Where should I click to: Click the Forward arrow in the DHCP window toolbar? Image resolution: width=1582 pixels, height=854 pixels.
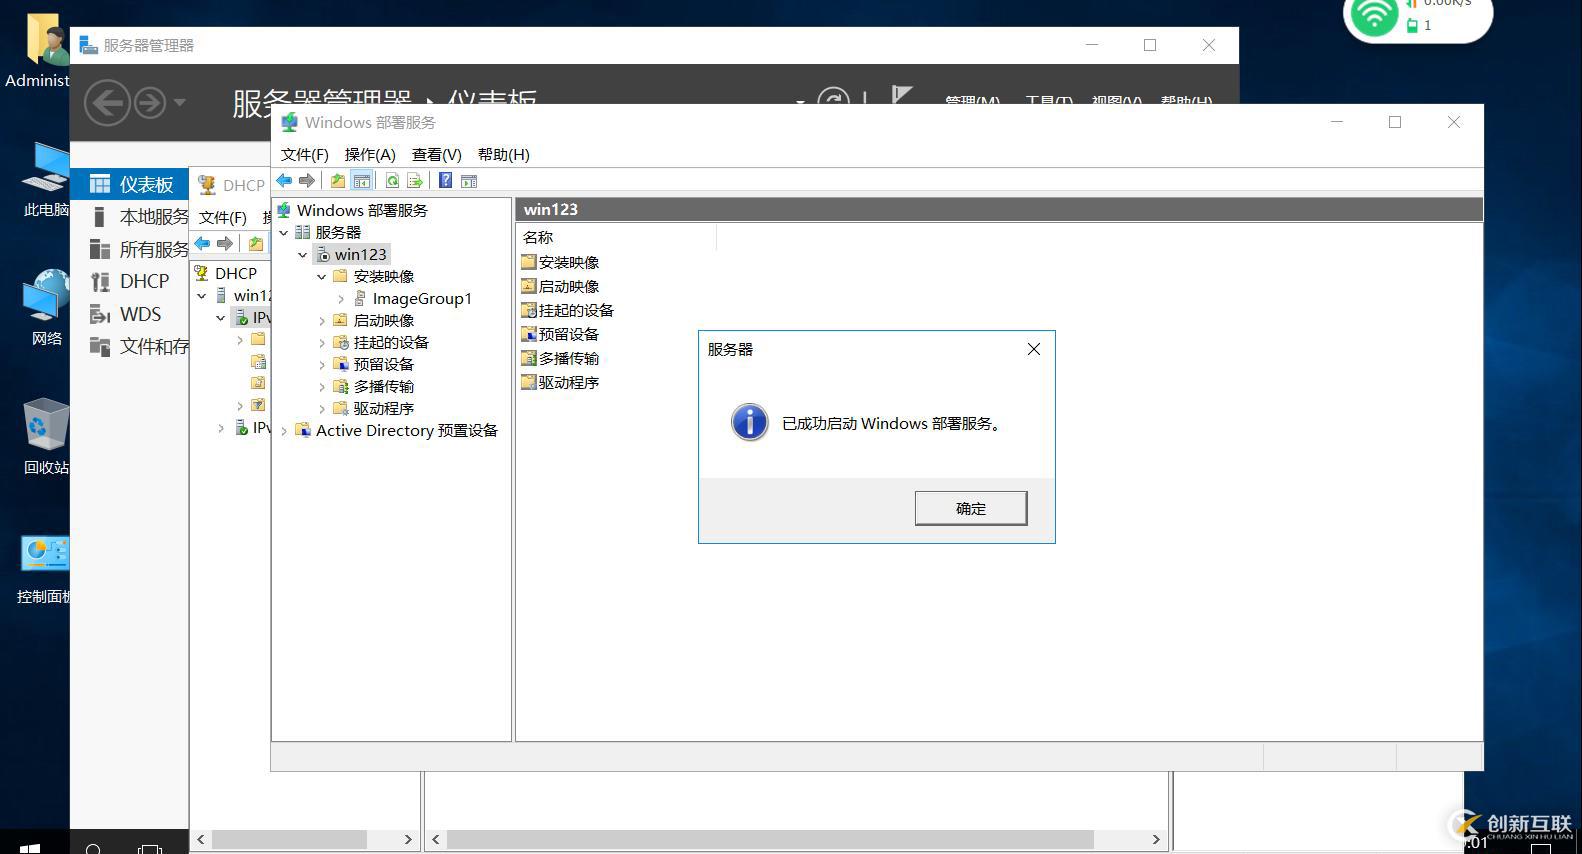[225, 243]
